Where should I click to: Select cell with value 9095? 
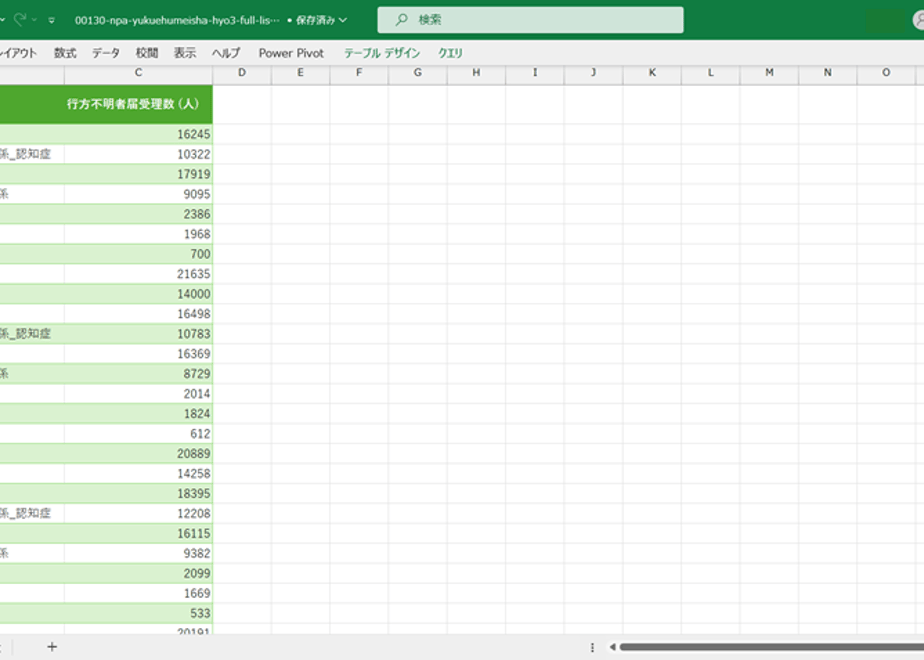[x=138, y=194]
